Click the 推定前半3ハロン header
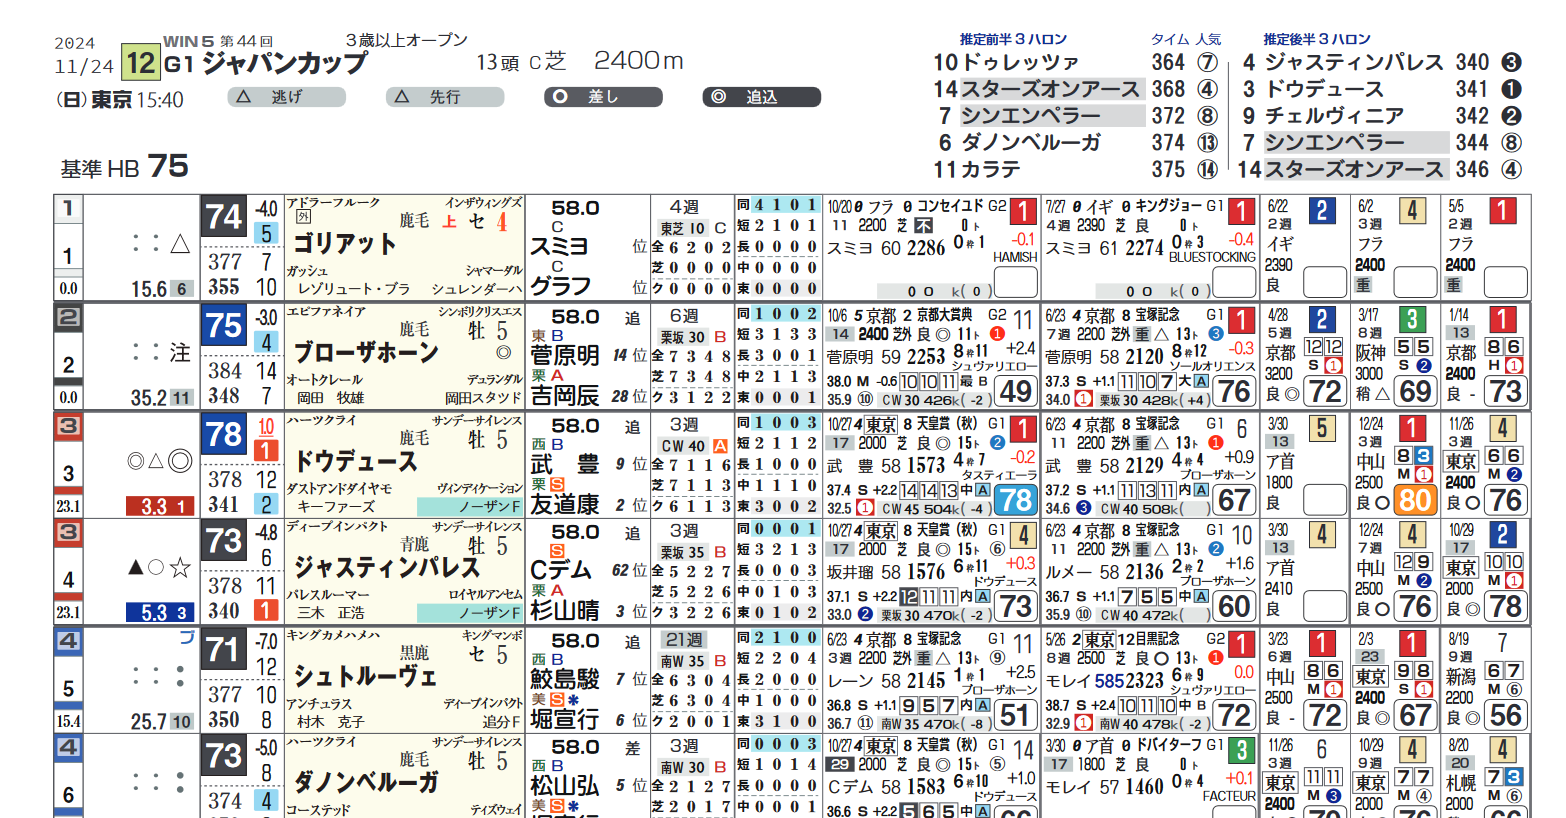 tap(1013, 39)
